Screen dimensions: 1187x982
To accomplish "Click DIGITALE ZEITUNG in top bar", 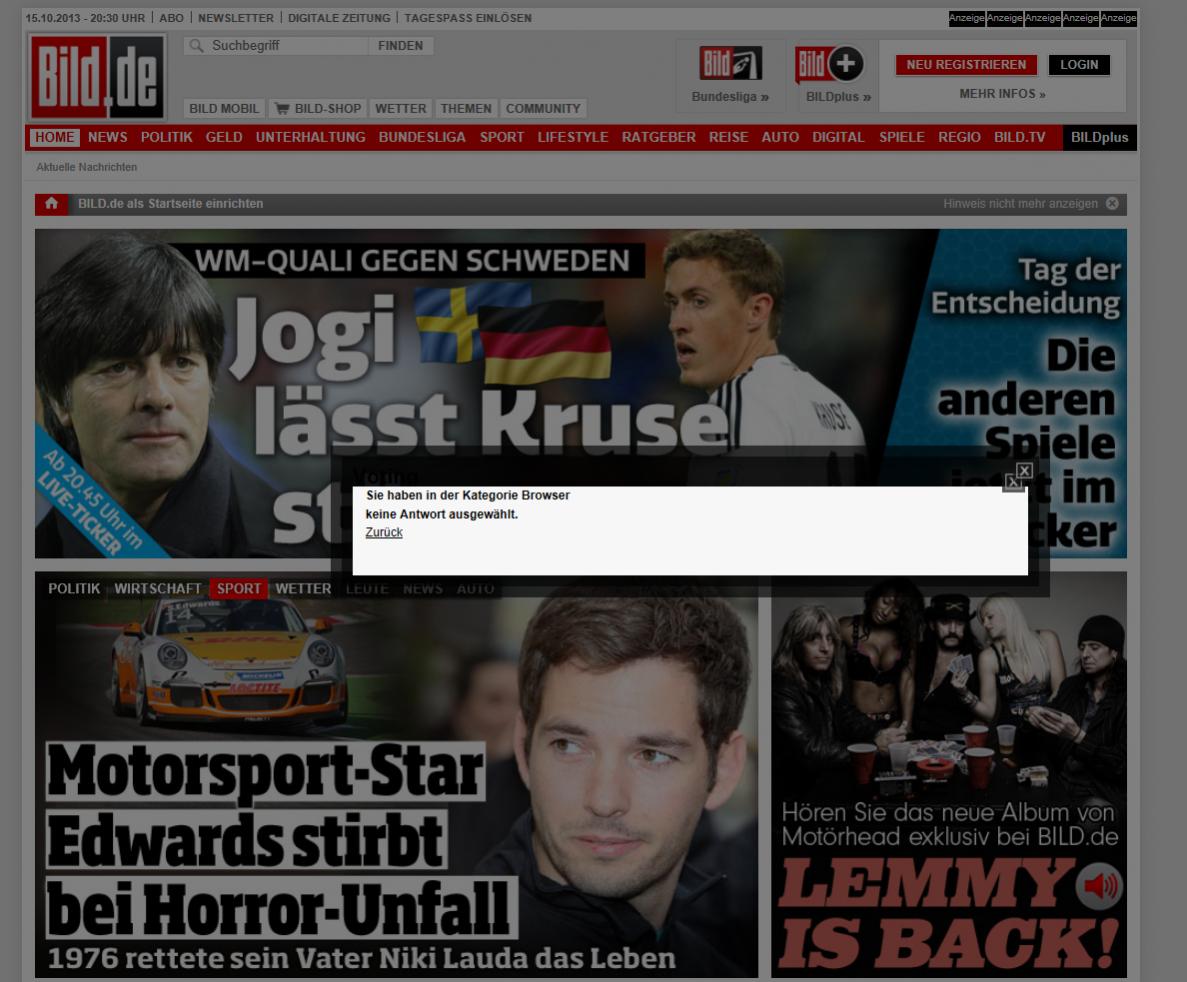I will [339, 17].
